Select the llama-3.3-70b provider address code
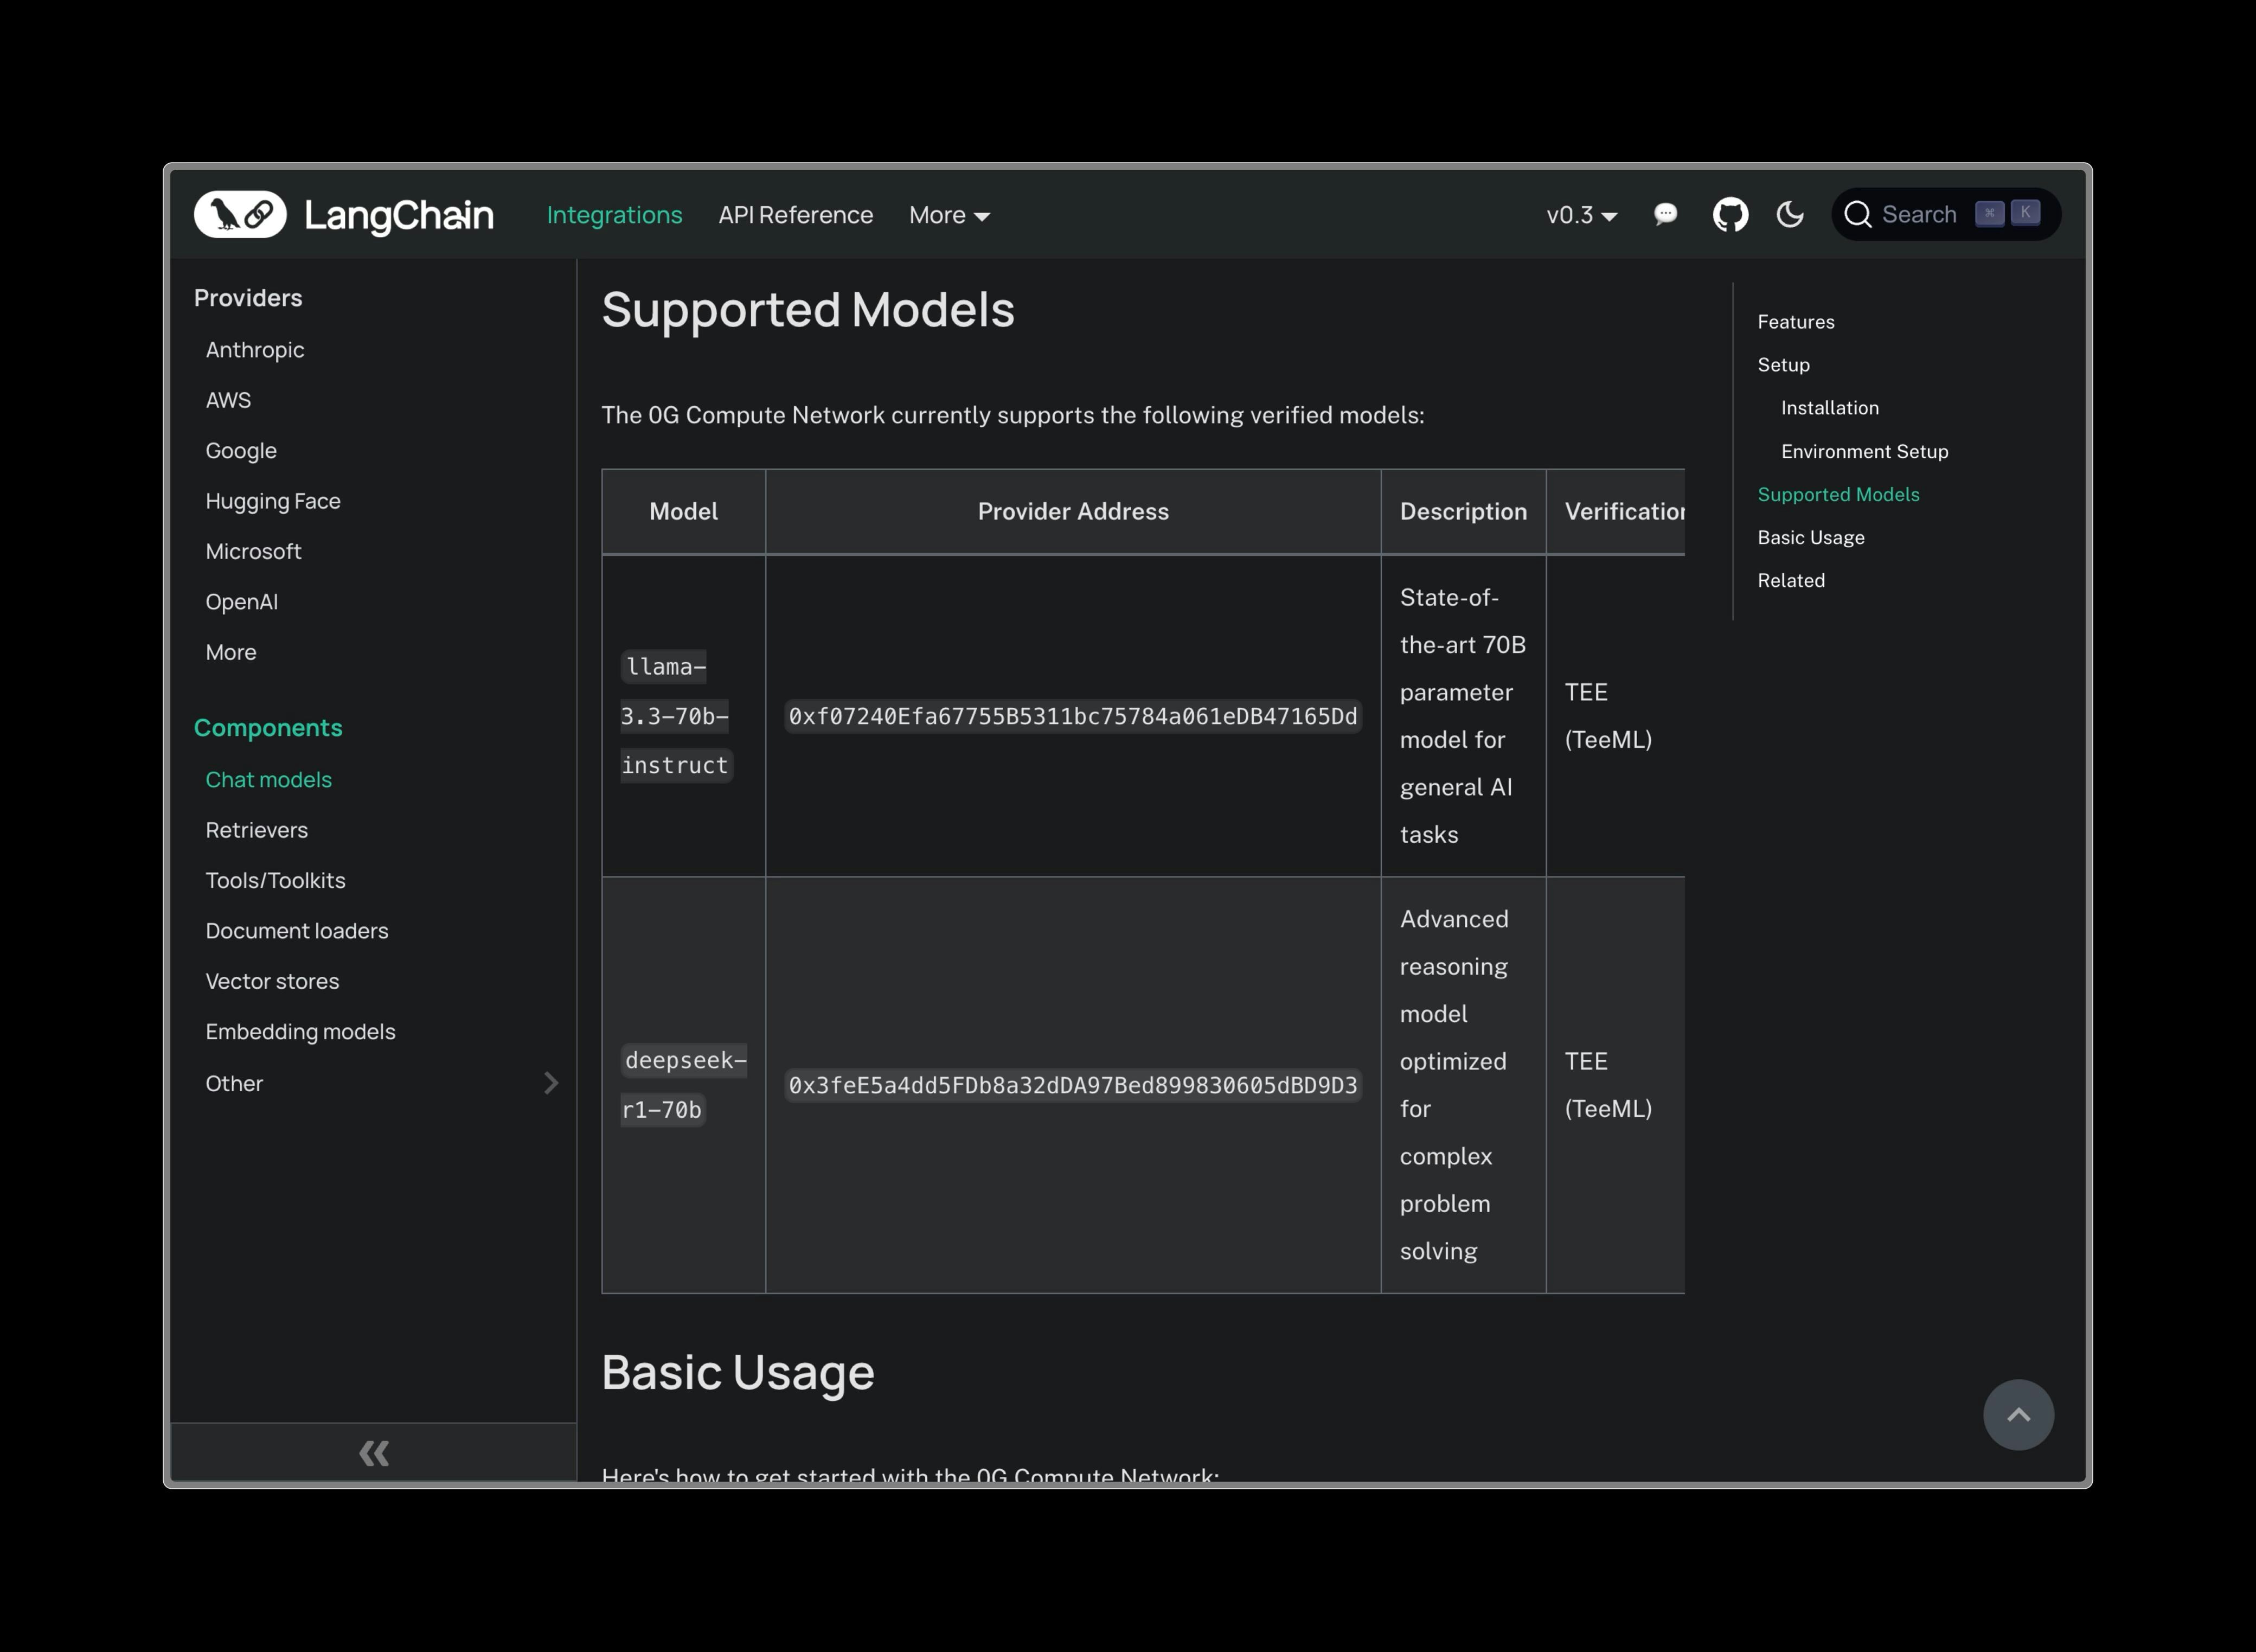The width and height of the screenshot is (2256, 1652). [x=1072, y=716]
